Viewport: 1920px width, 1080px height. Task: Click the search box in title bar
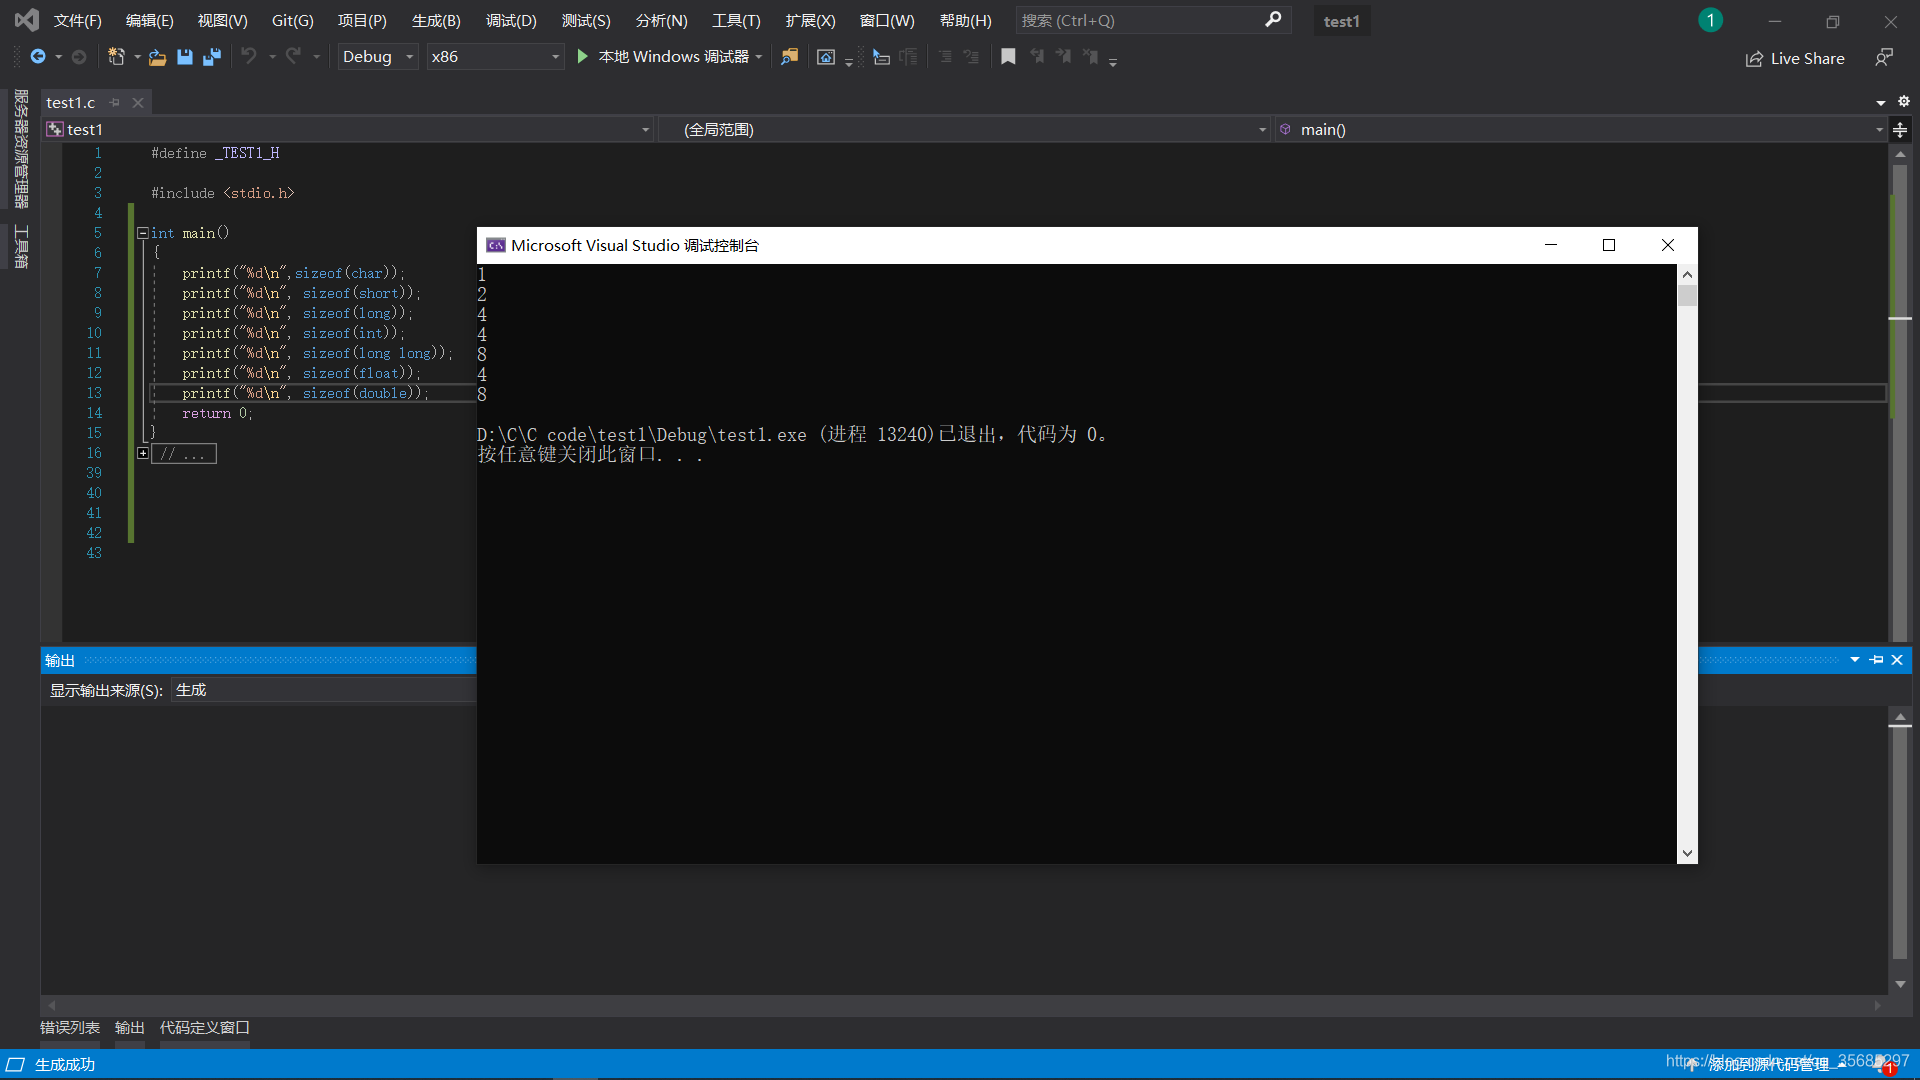(x=1140, y=20)
